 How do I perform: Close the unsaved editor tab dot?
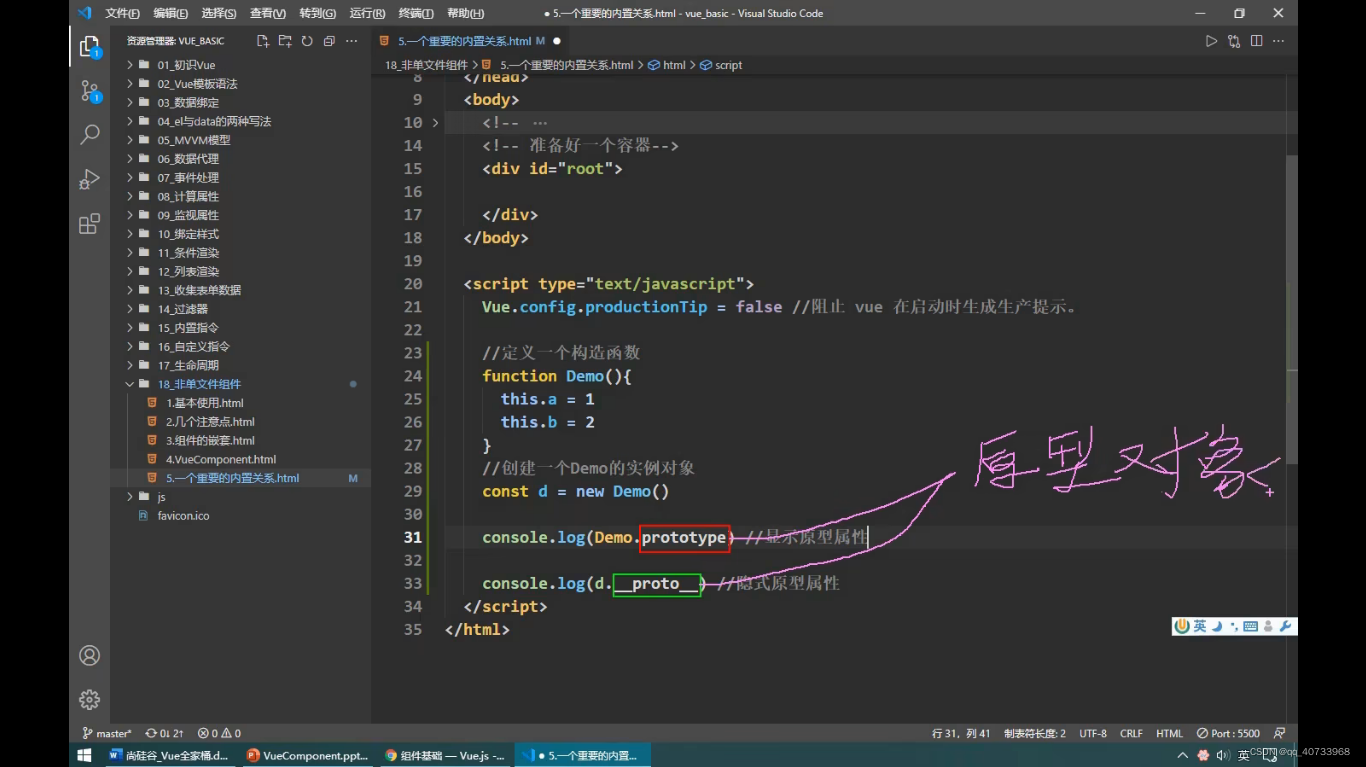[x=557, y=41]
